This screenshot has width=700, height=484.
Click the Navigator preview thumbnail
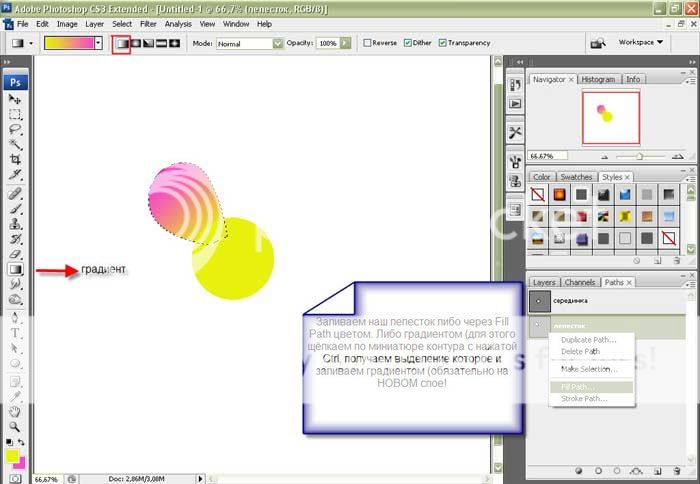point(610,119)
